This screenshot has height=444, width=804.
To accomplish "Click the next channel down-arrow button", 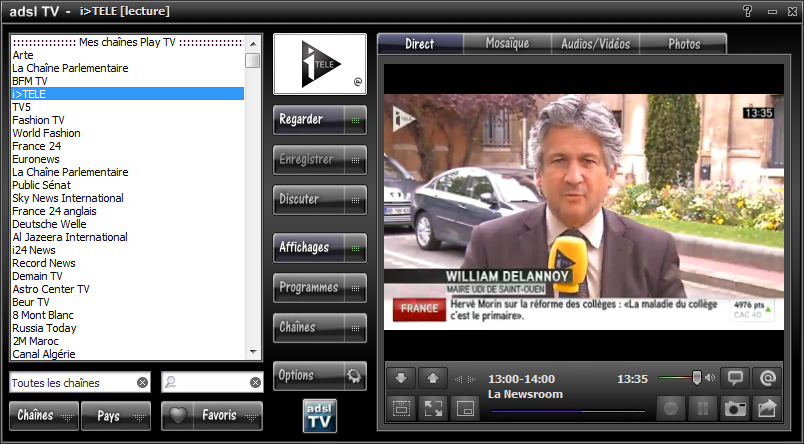I will point(401,379).
